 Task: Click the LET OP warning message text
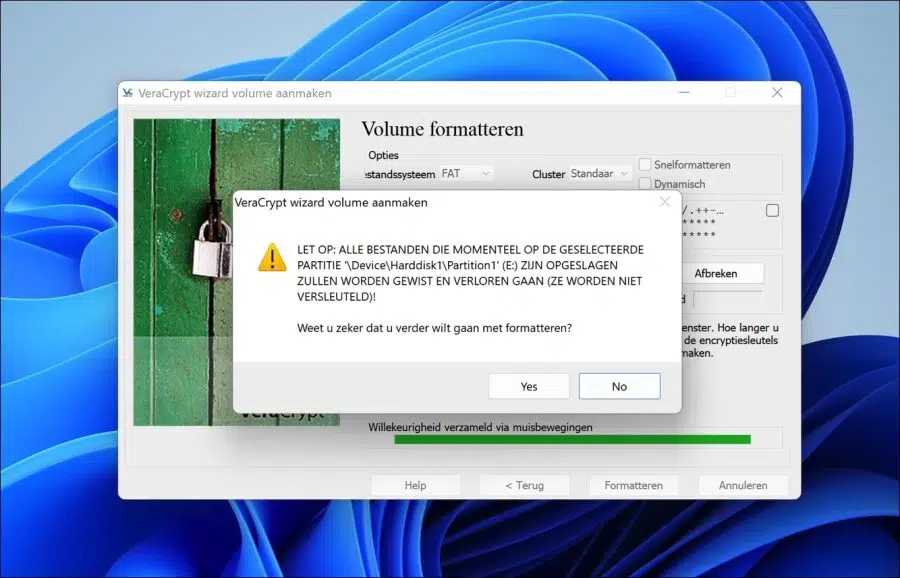pyautogui.click(x=470, y=273)
